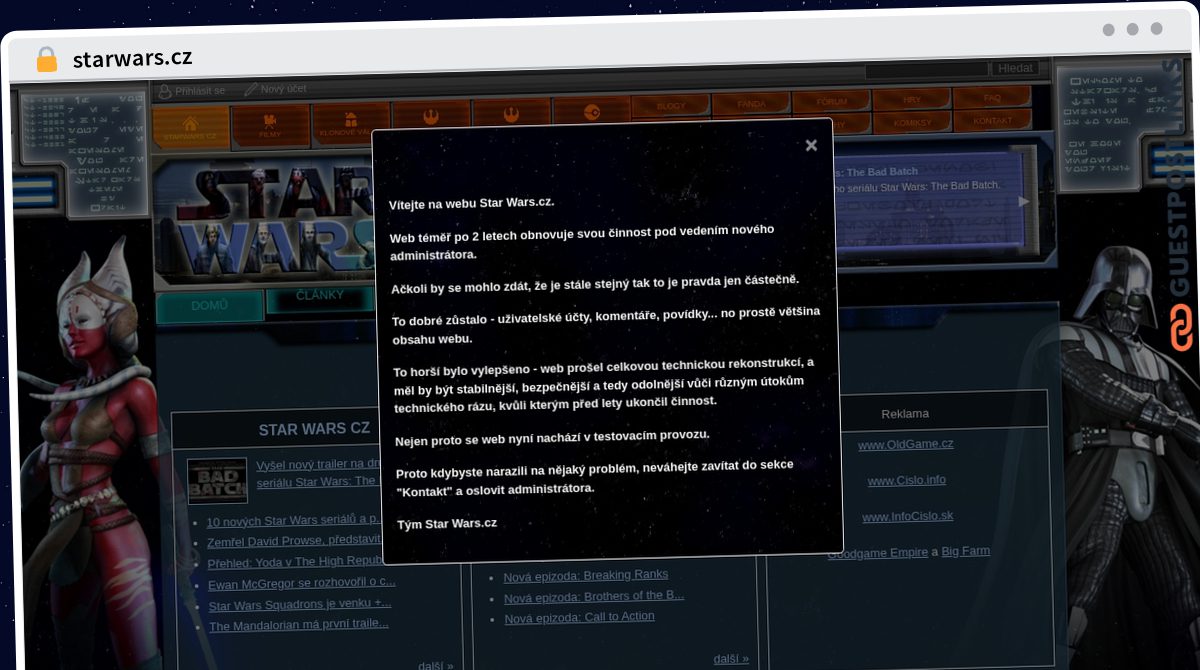Open the Hry menu item

coord(911,99)
